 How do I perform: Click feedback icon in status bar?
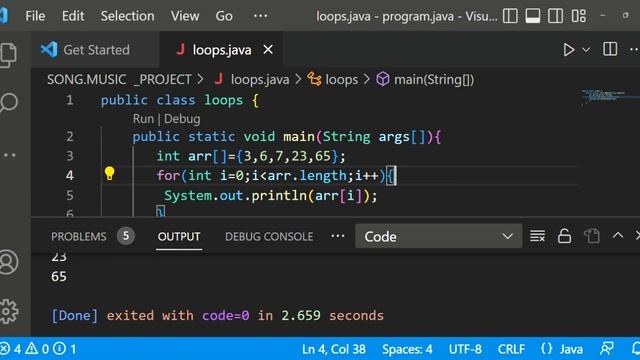(607, 349)
